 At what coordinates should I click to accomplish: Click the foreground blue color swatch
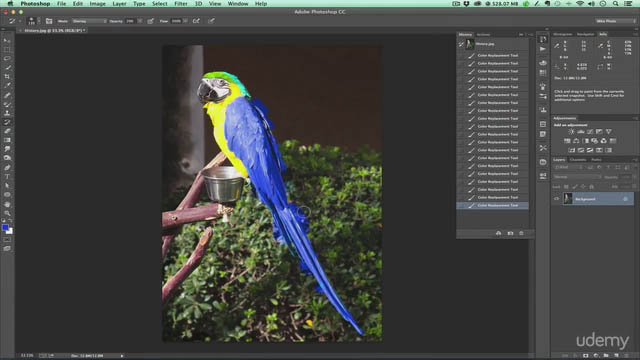point(5,227)
